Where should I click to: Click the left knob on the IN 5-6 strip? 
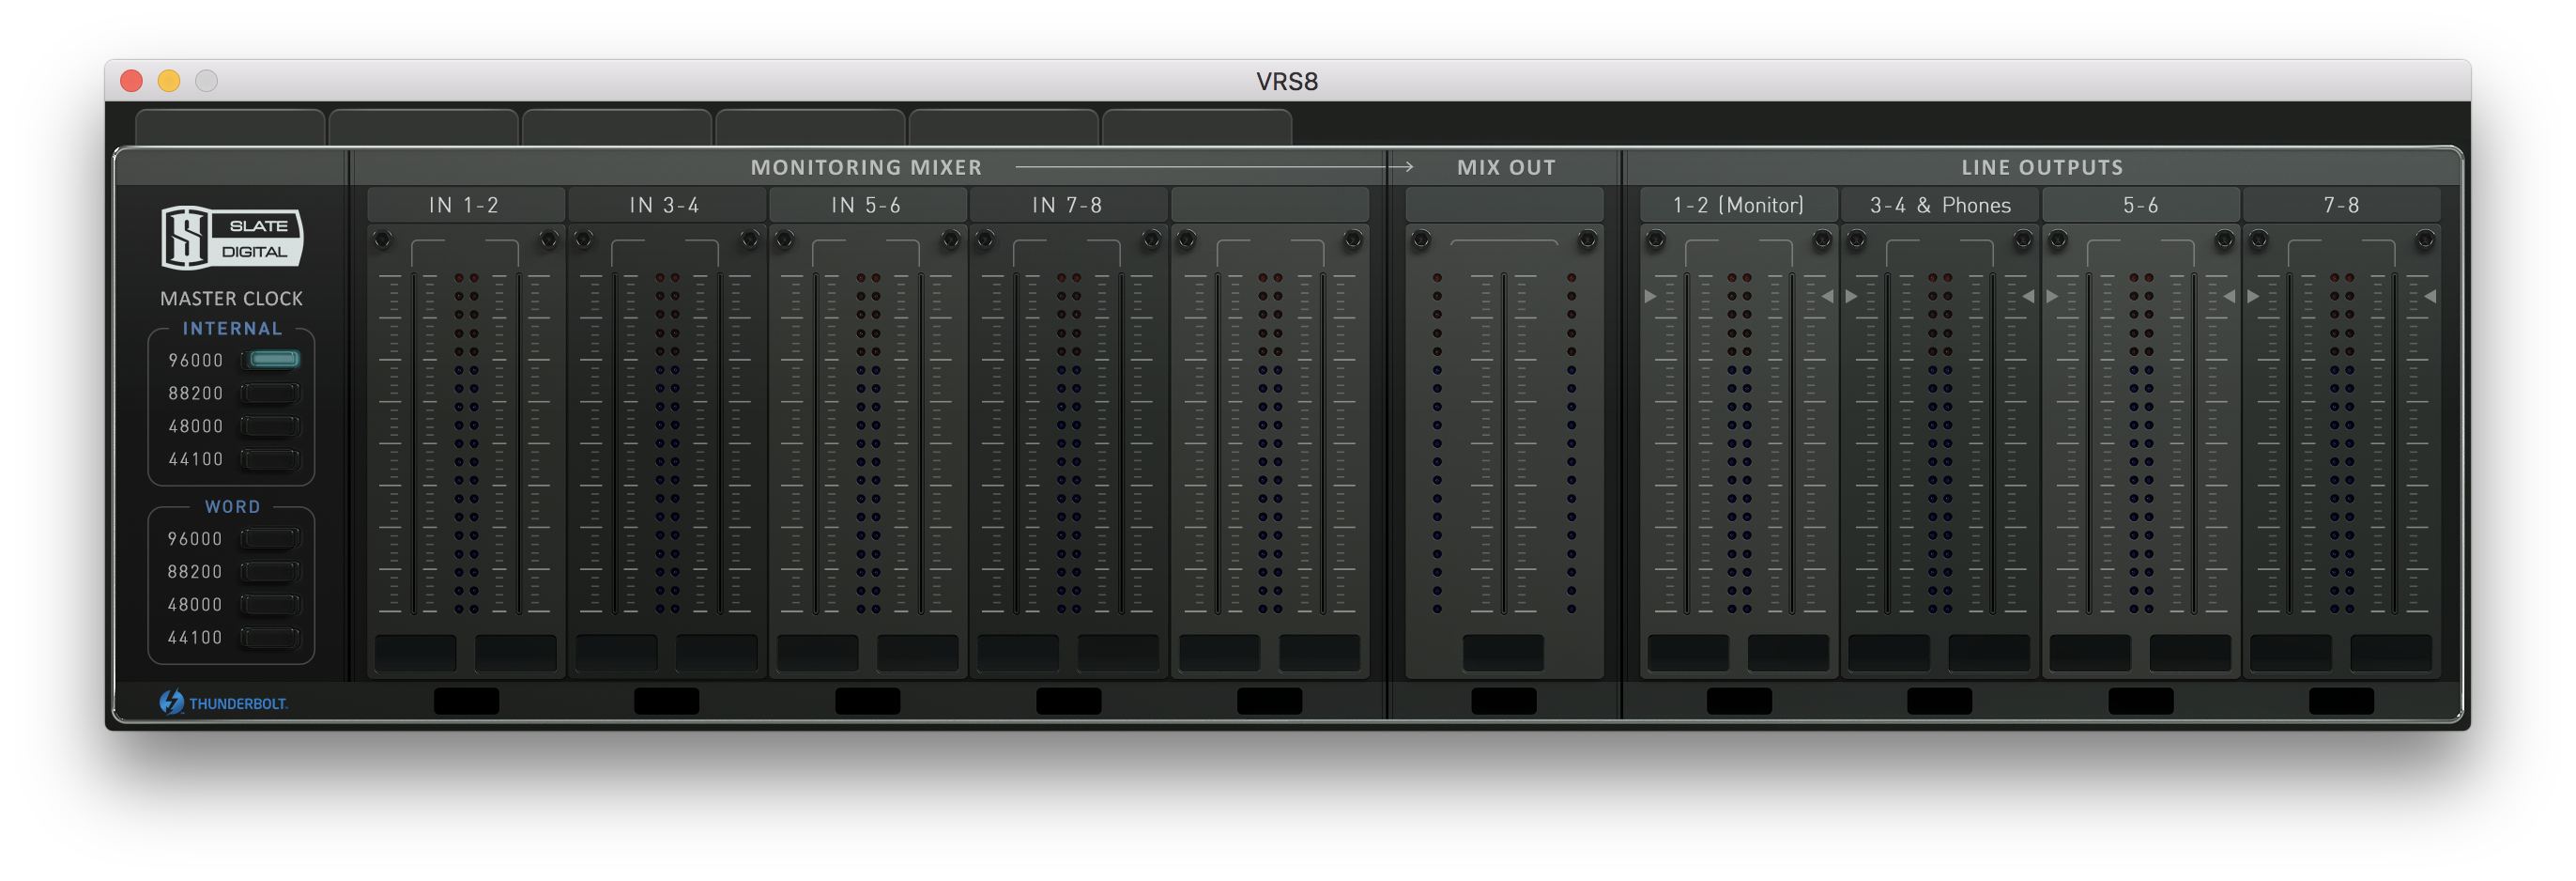[785, 240]
